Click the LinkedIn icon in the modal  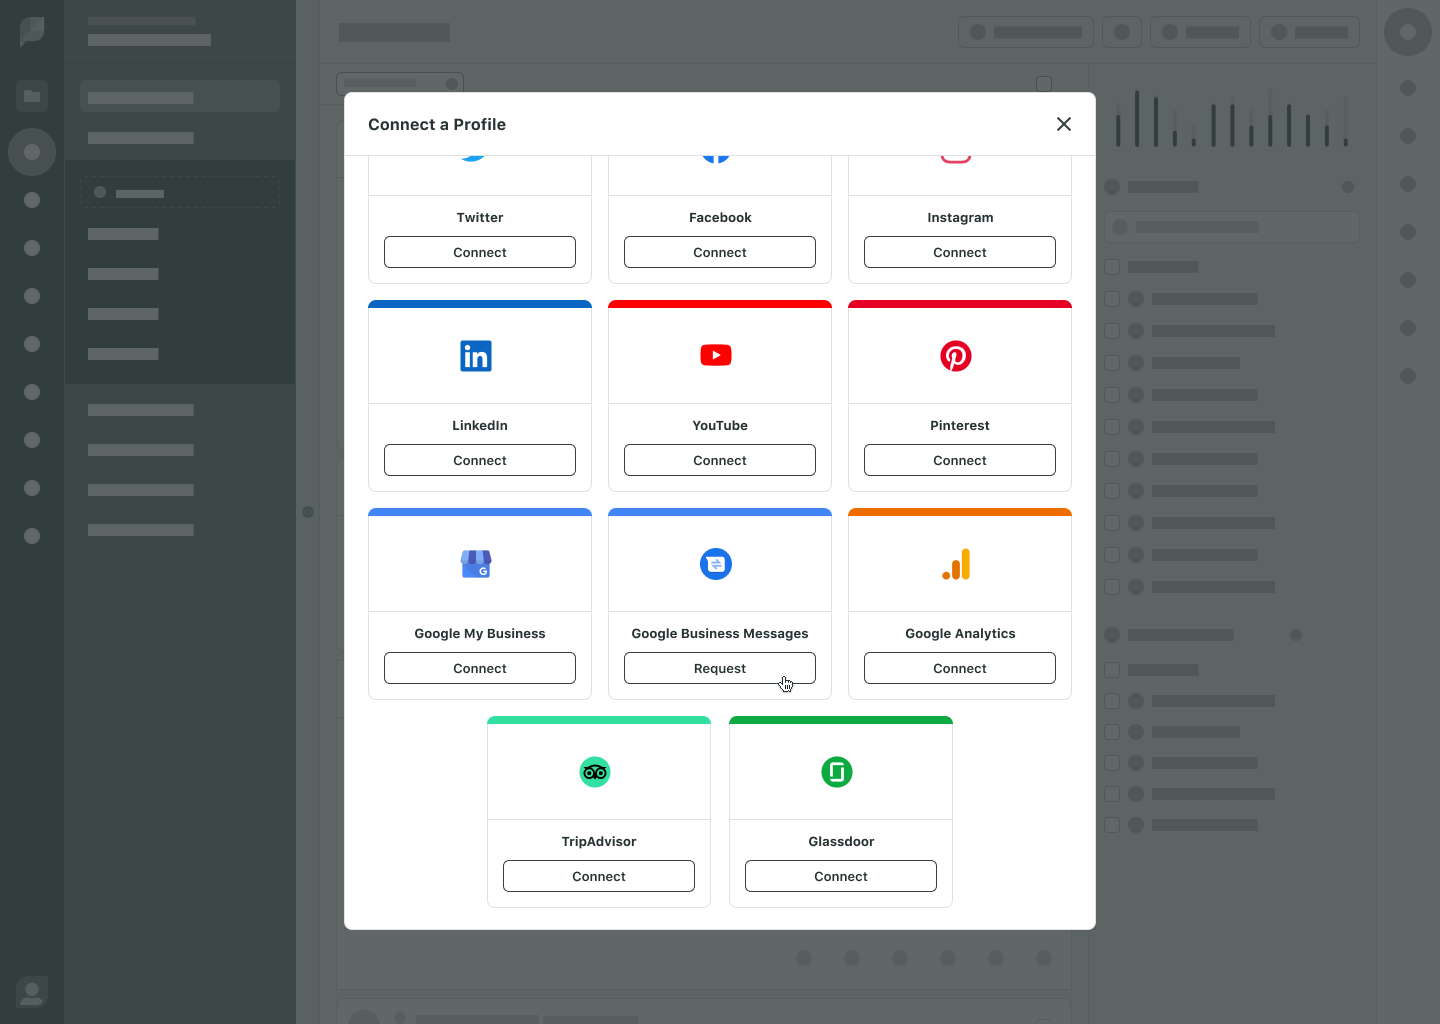pos(476,355)
